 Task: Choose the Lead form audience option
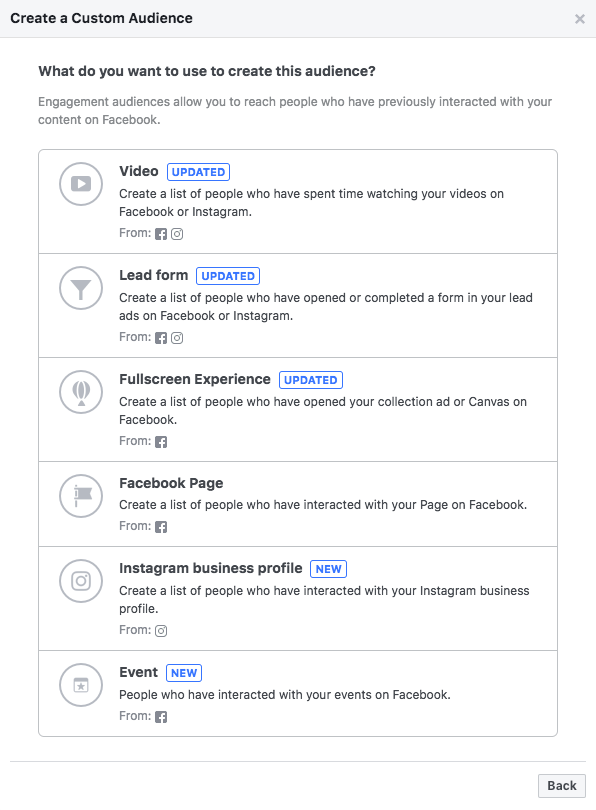tap(298, 305)
